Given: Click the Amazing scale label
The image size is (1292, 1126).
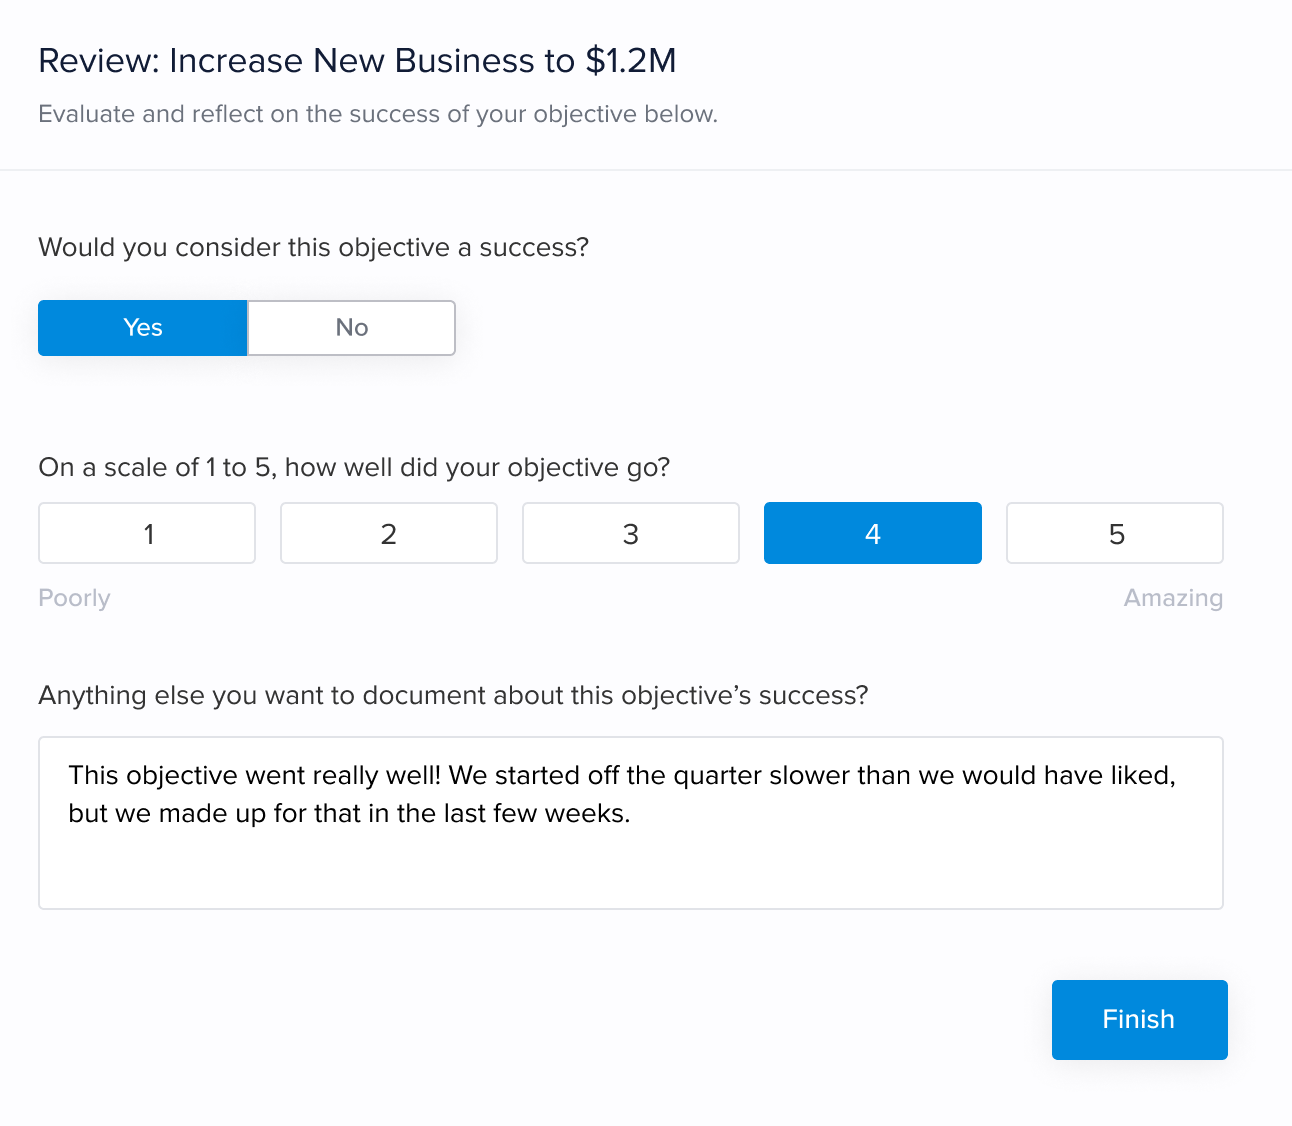Looking at the screenshot, I should (x=1173, y=598).
